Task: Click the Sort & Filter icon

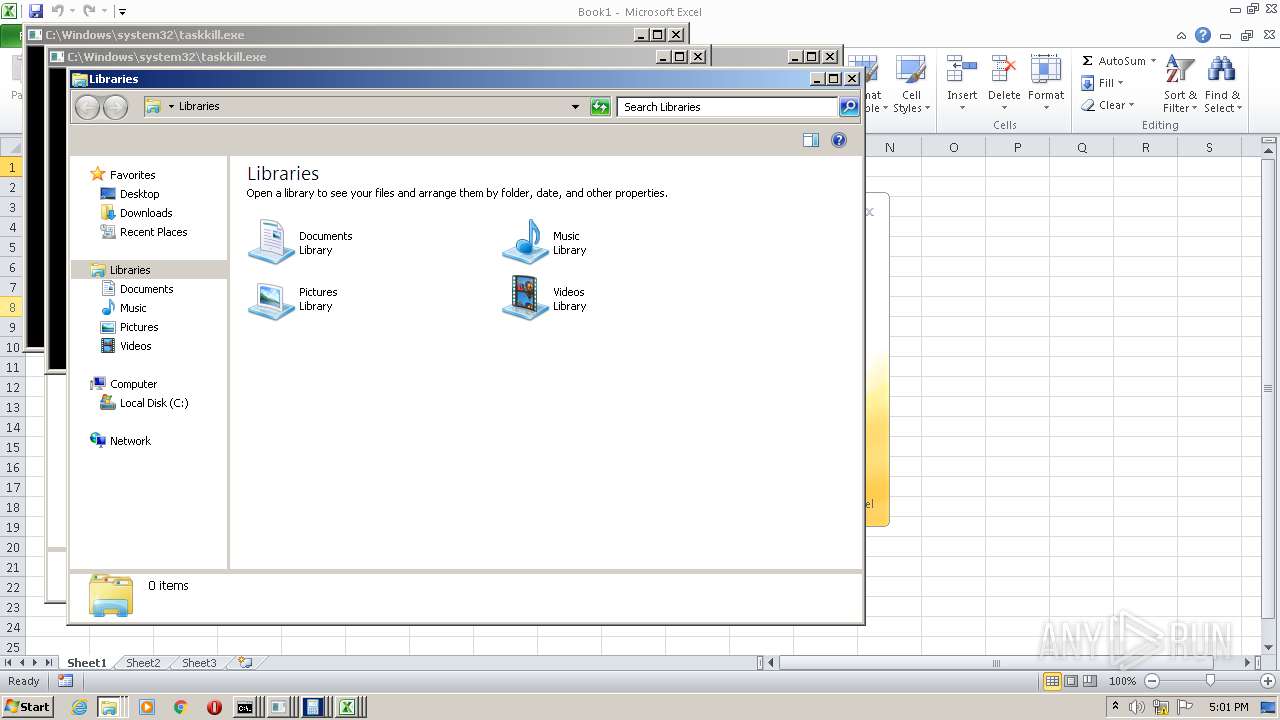Action: [x=1180, y=70]
